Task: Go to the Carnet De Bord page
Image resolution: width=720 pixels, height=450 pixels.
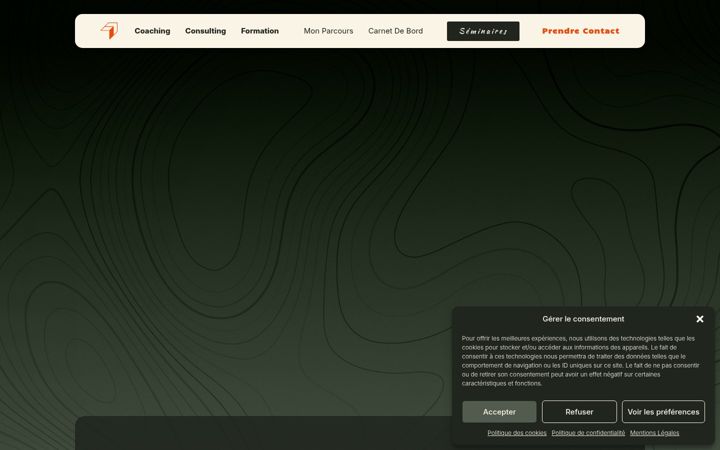Action: tap(395, 31)
